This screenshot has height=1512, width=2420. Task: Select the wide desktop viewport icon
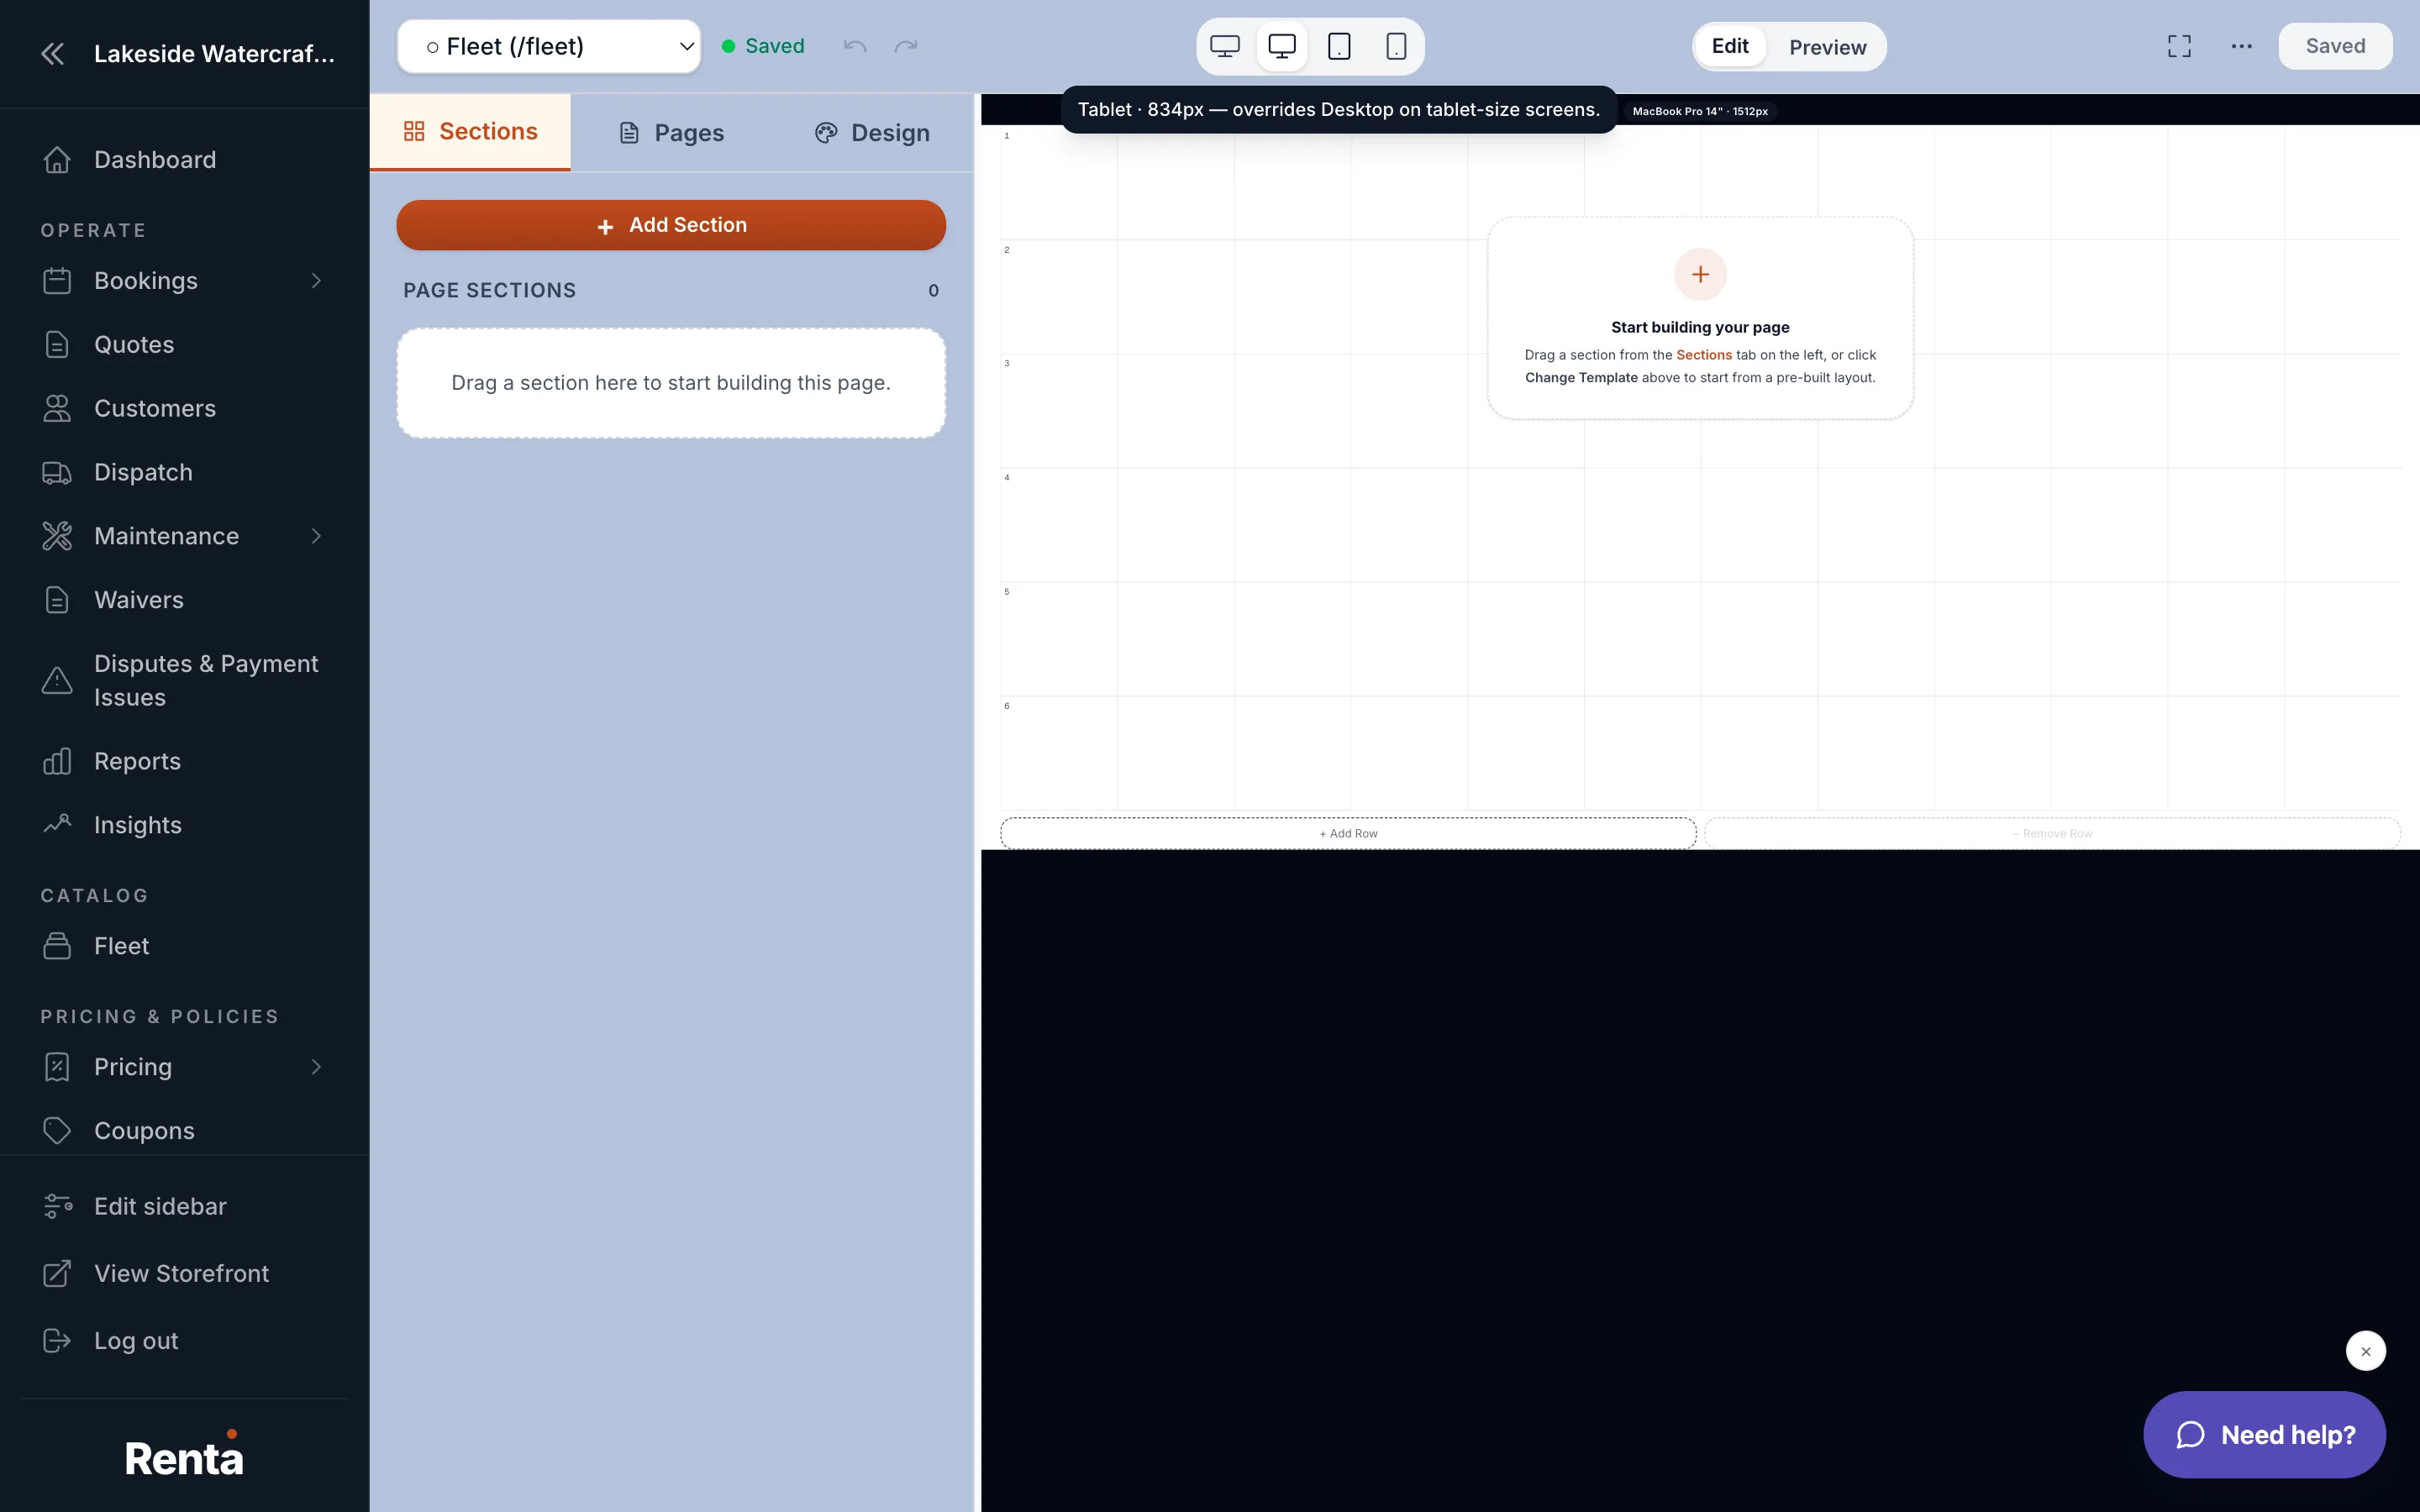[x=1225, y=46]
